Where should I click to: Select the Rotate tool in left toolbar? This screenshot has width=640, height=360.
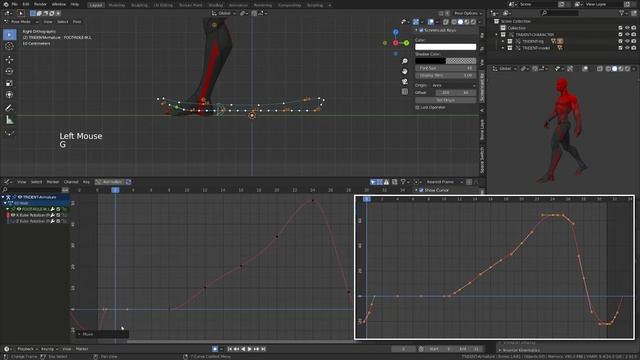(9, 71)
